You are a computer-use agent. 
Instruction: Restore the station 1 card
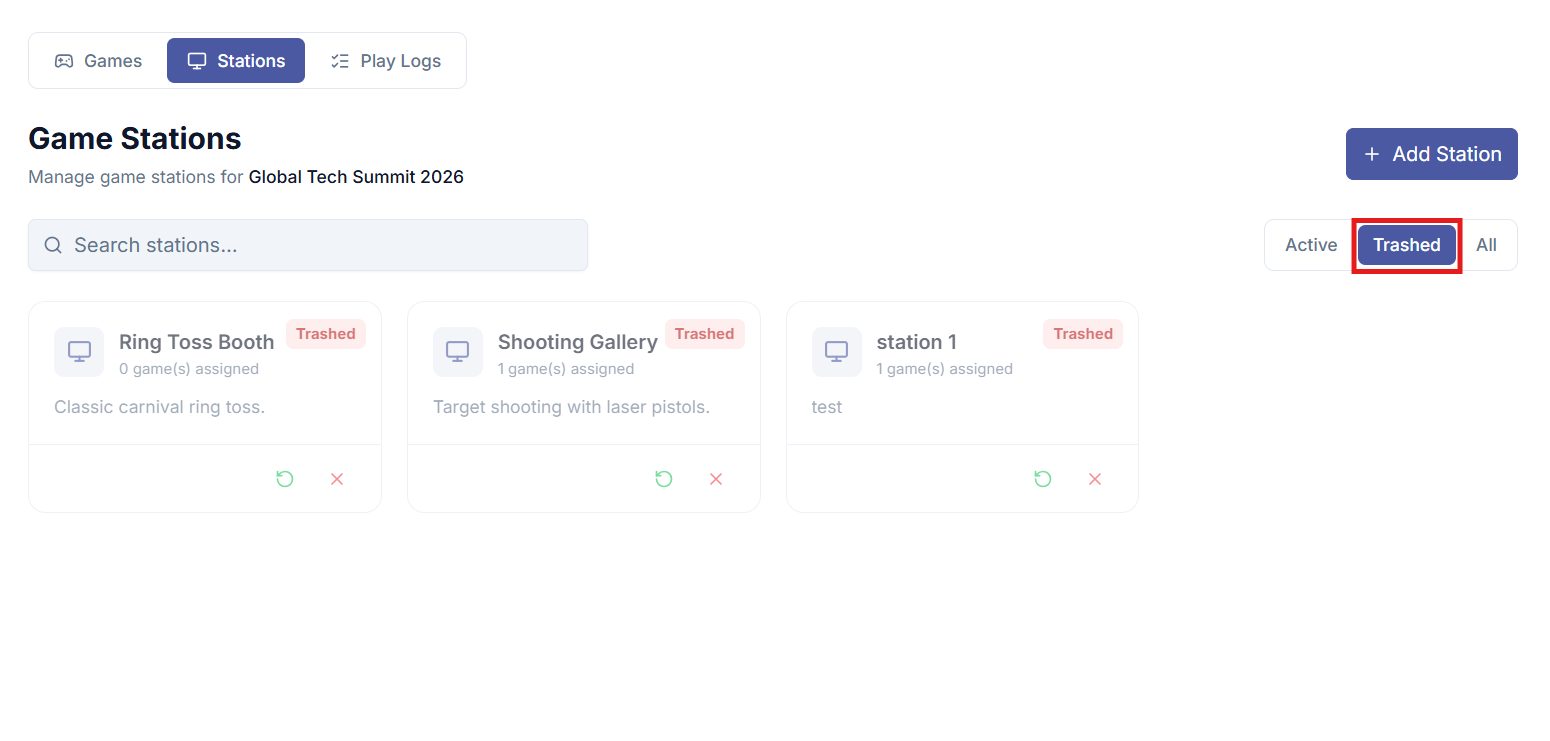[1043, 479]
